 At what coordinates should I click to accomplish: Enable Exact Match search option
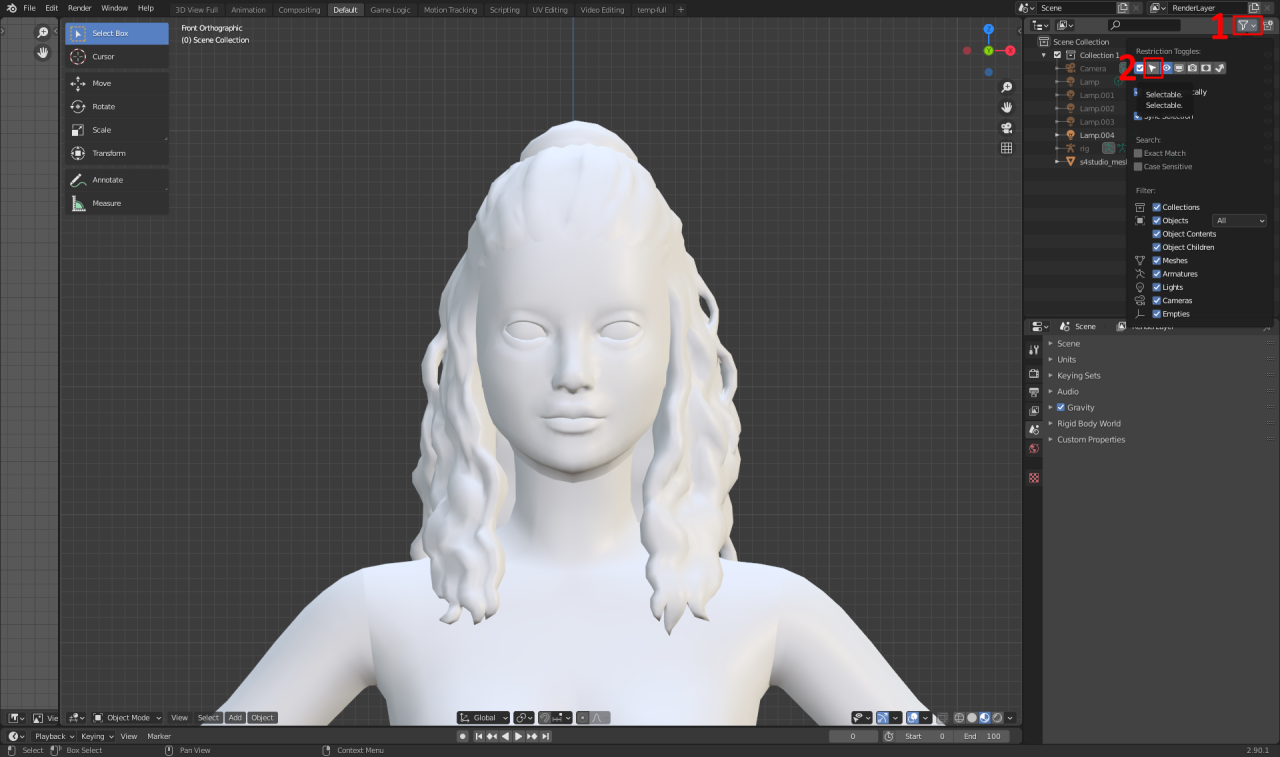pyautogui.click(x=1138, y=153)
